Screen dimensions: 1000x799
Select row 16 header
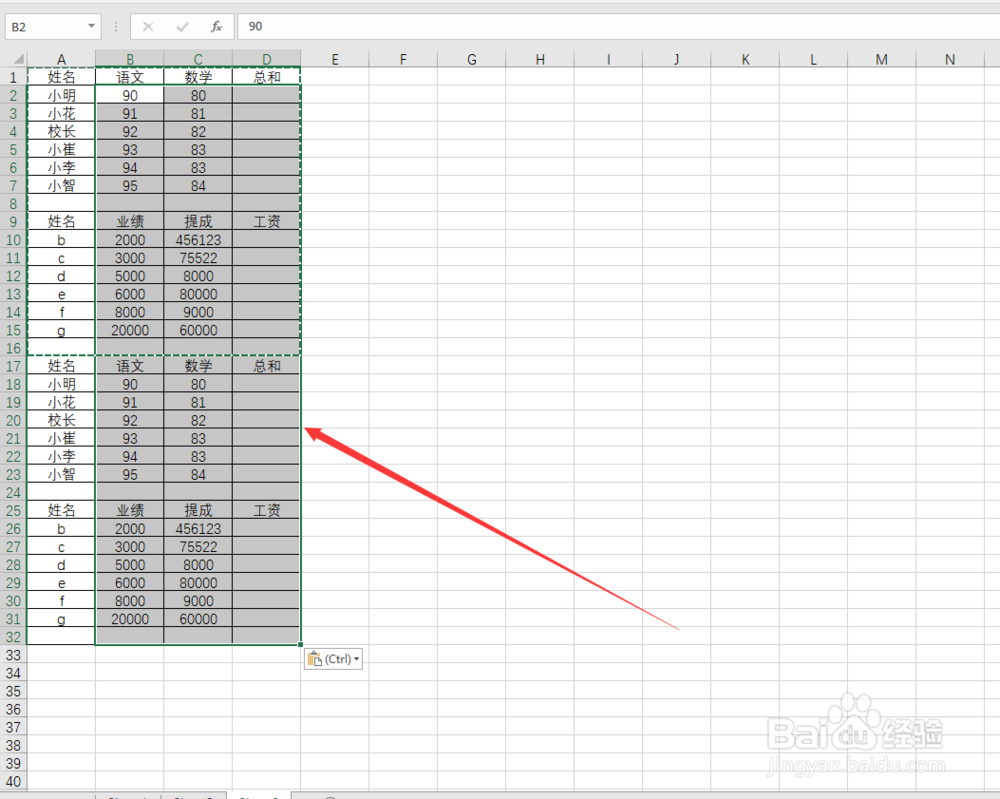coord(13,348)
